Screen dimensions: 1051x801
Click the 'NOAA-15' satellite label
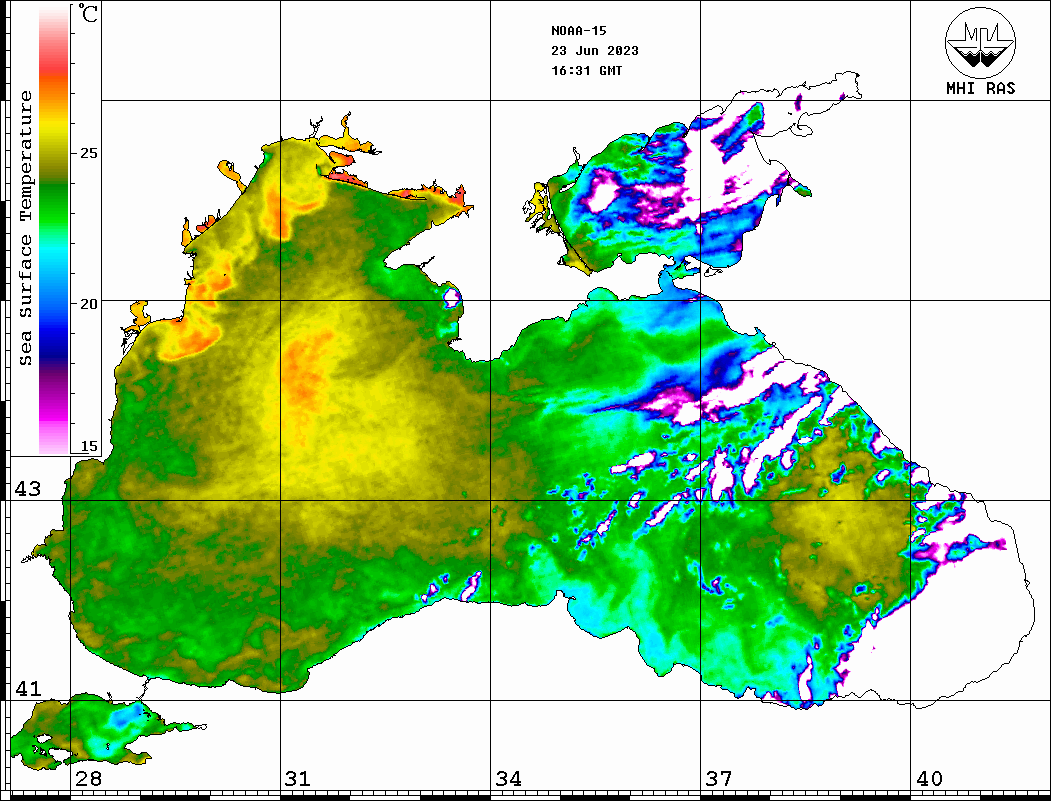(579, 31)
